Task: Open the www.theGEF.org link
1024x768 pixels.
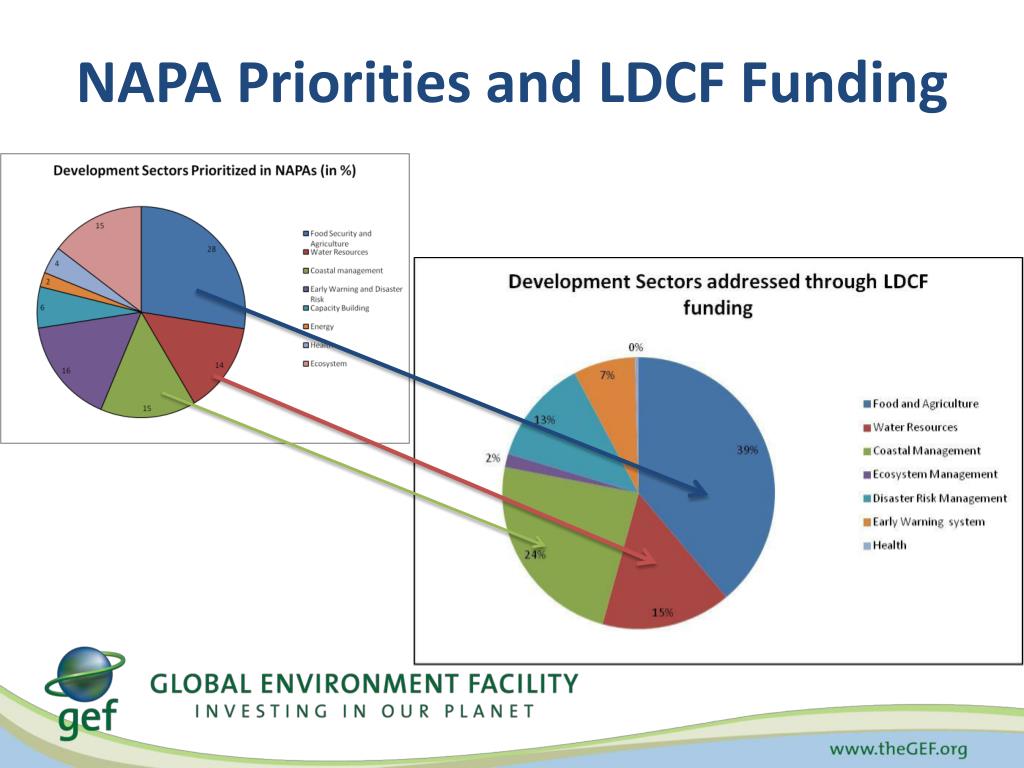Action: pyautogui.click(x=898, y=748)
